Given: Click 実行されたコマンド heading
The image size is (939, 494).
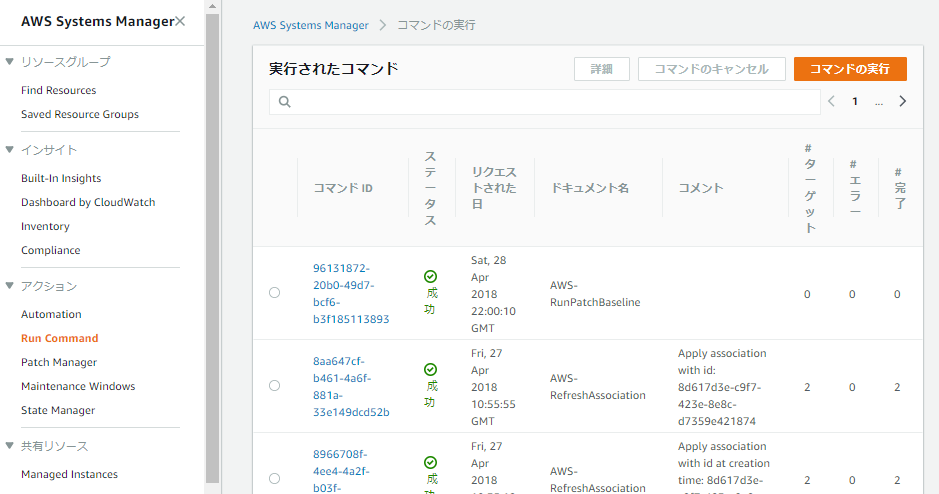Looking at the screenshot, I should point(334,69).
